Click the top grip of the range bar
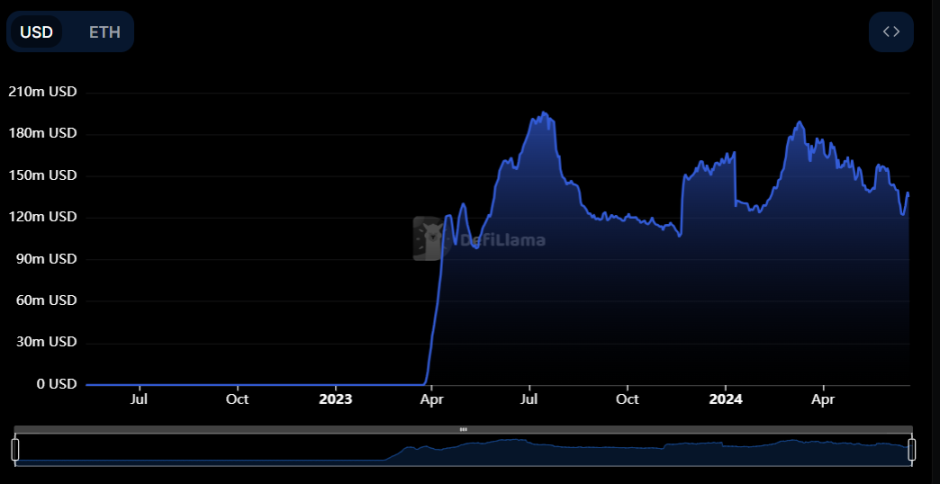Screen dimensions: 940x484 pos(463,430)
